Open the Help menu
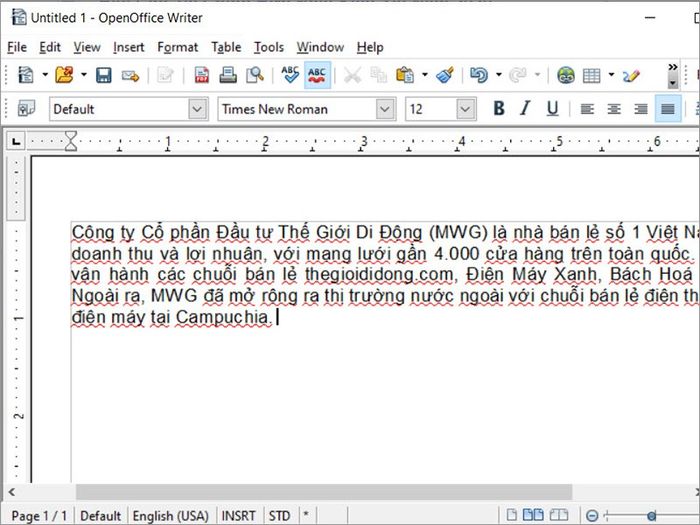The image size is (700, 525). point(370,47)
